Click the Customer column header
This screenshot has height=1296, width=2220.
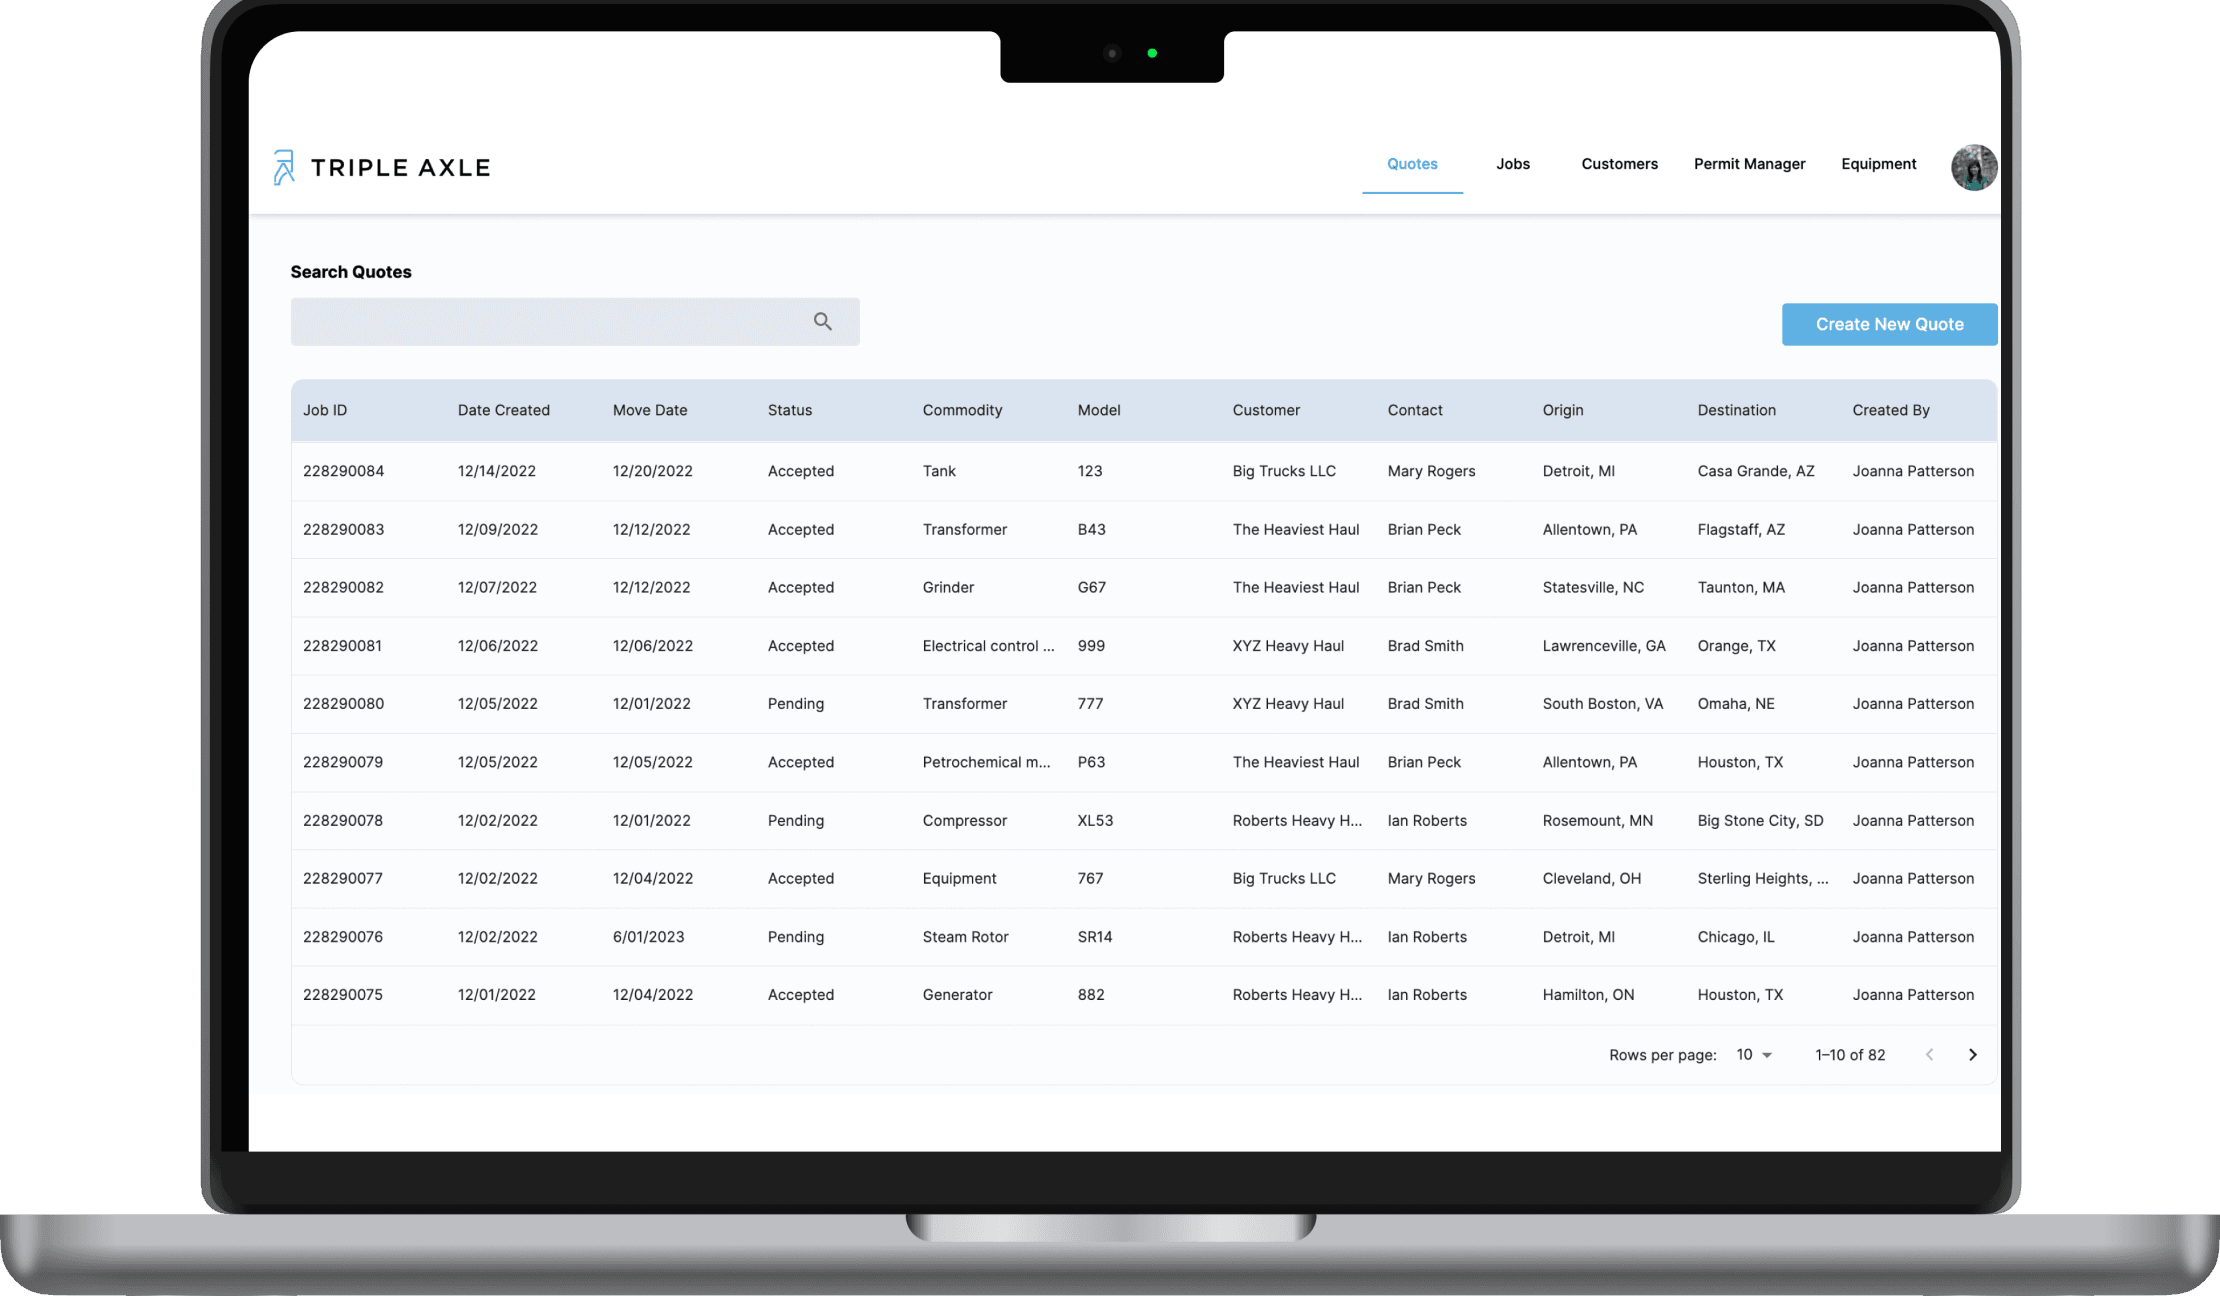point(1265,410)
